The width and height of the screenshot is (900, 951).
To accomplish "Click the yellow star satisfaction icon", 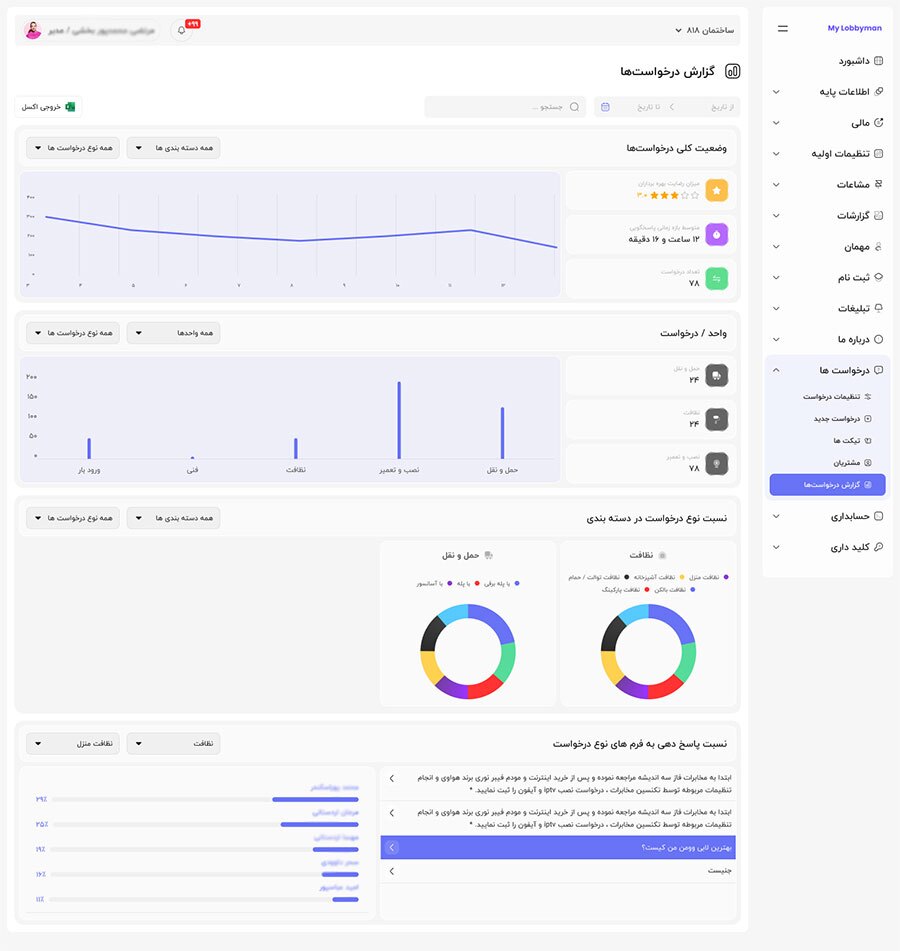I will point(716,190).
